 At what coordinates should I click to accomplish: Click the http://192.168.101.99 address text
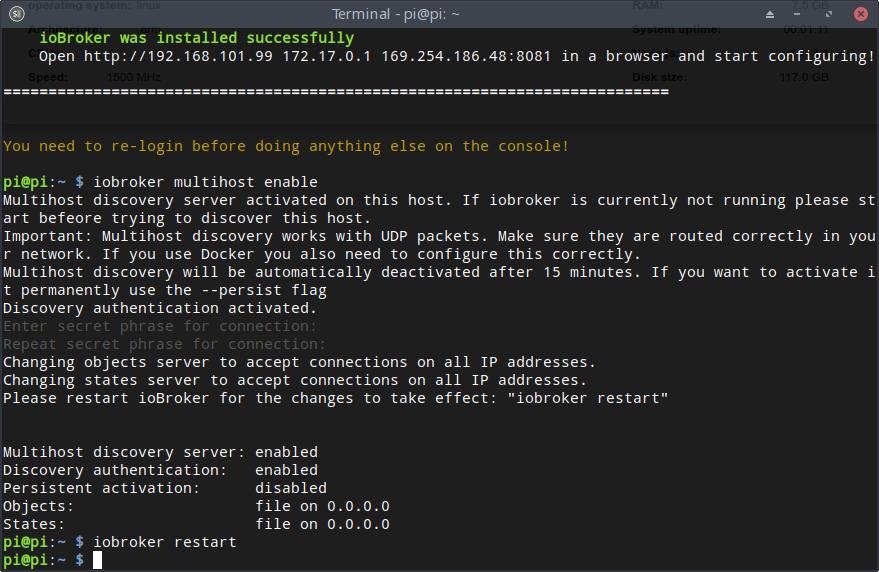pyautogui.click(x=178, y=56)
